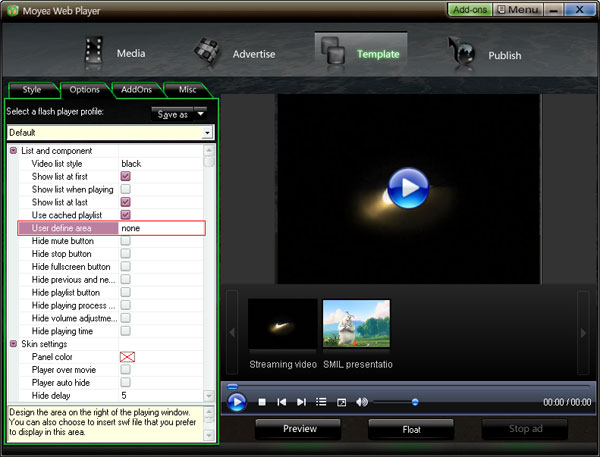Switch to the Misc tab
Viewport: 600px width, 457px height.
pos(188,90)
